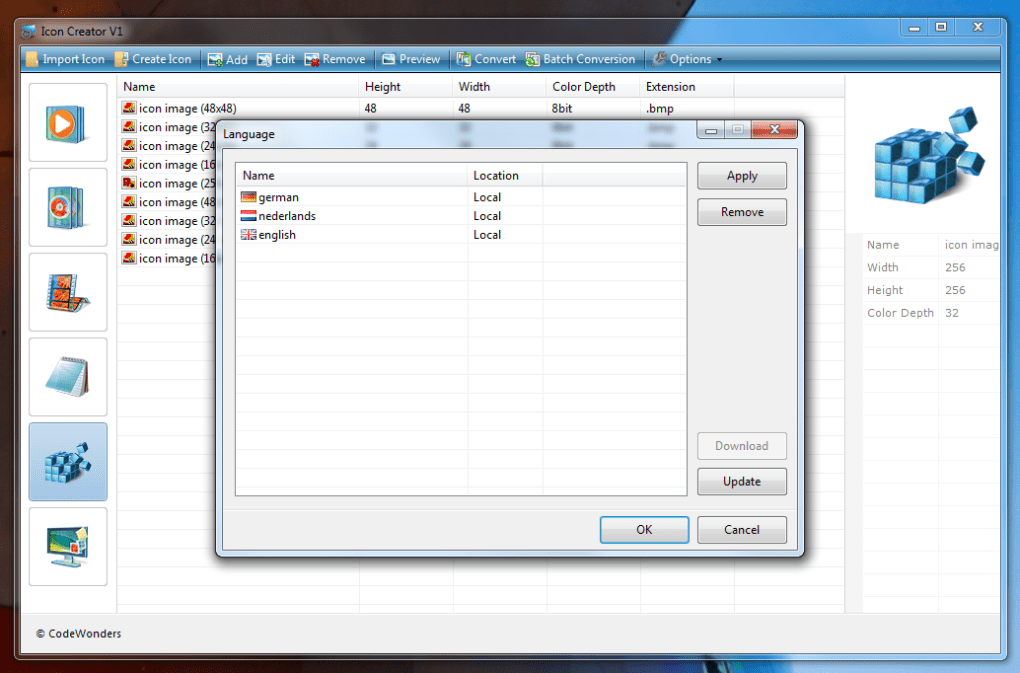Confirm language selection with OK
The image size is (1020, 673).
(643, 529)
